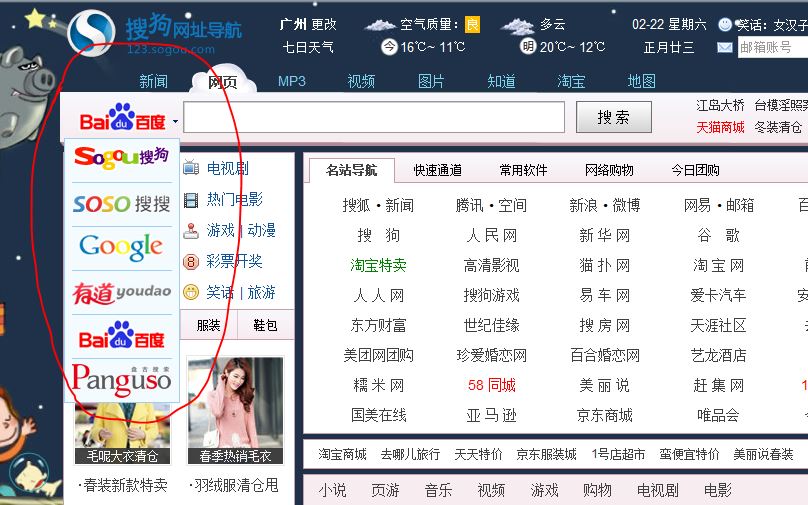Image resolution: width=808 pixels, height=505 pixels.
Task: Click tomorrow's 多云 weather icon
Action: point(517,25)
